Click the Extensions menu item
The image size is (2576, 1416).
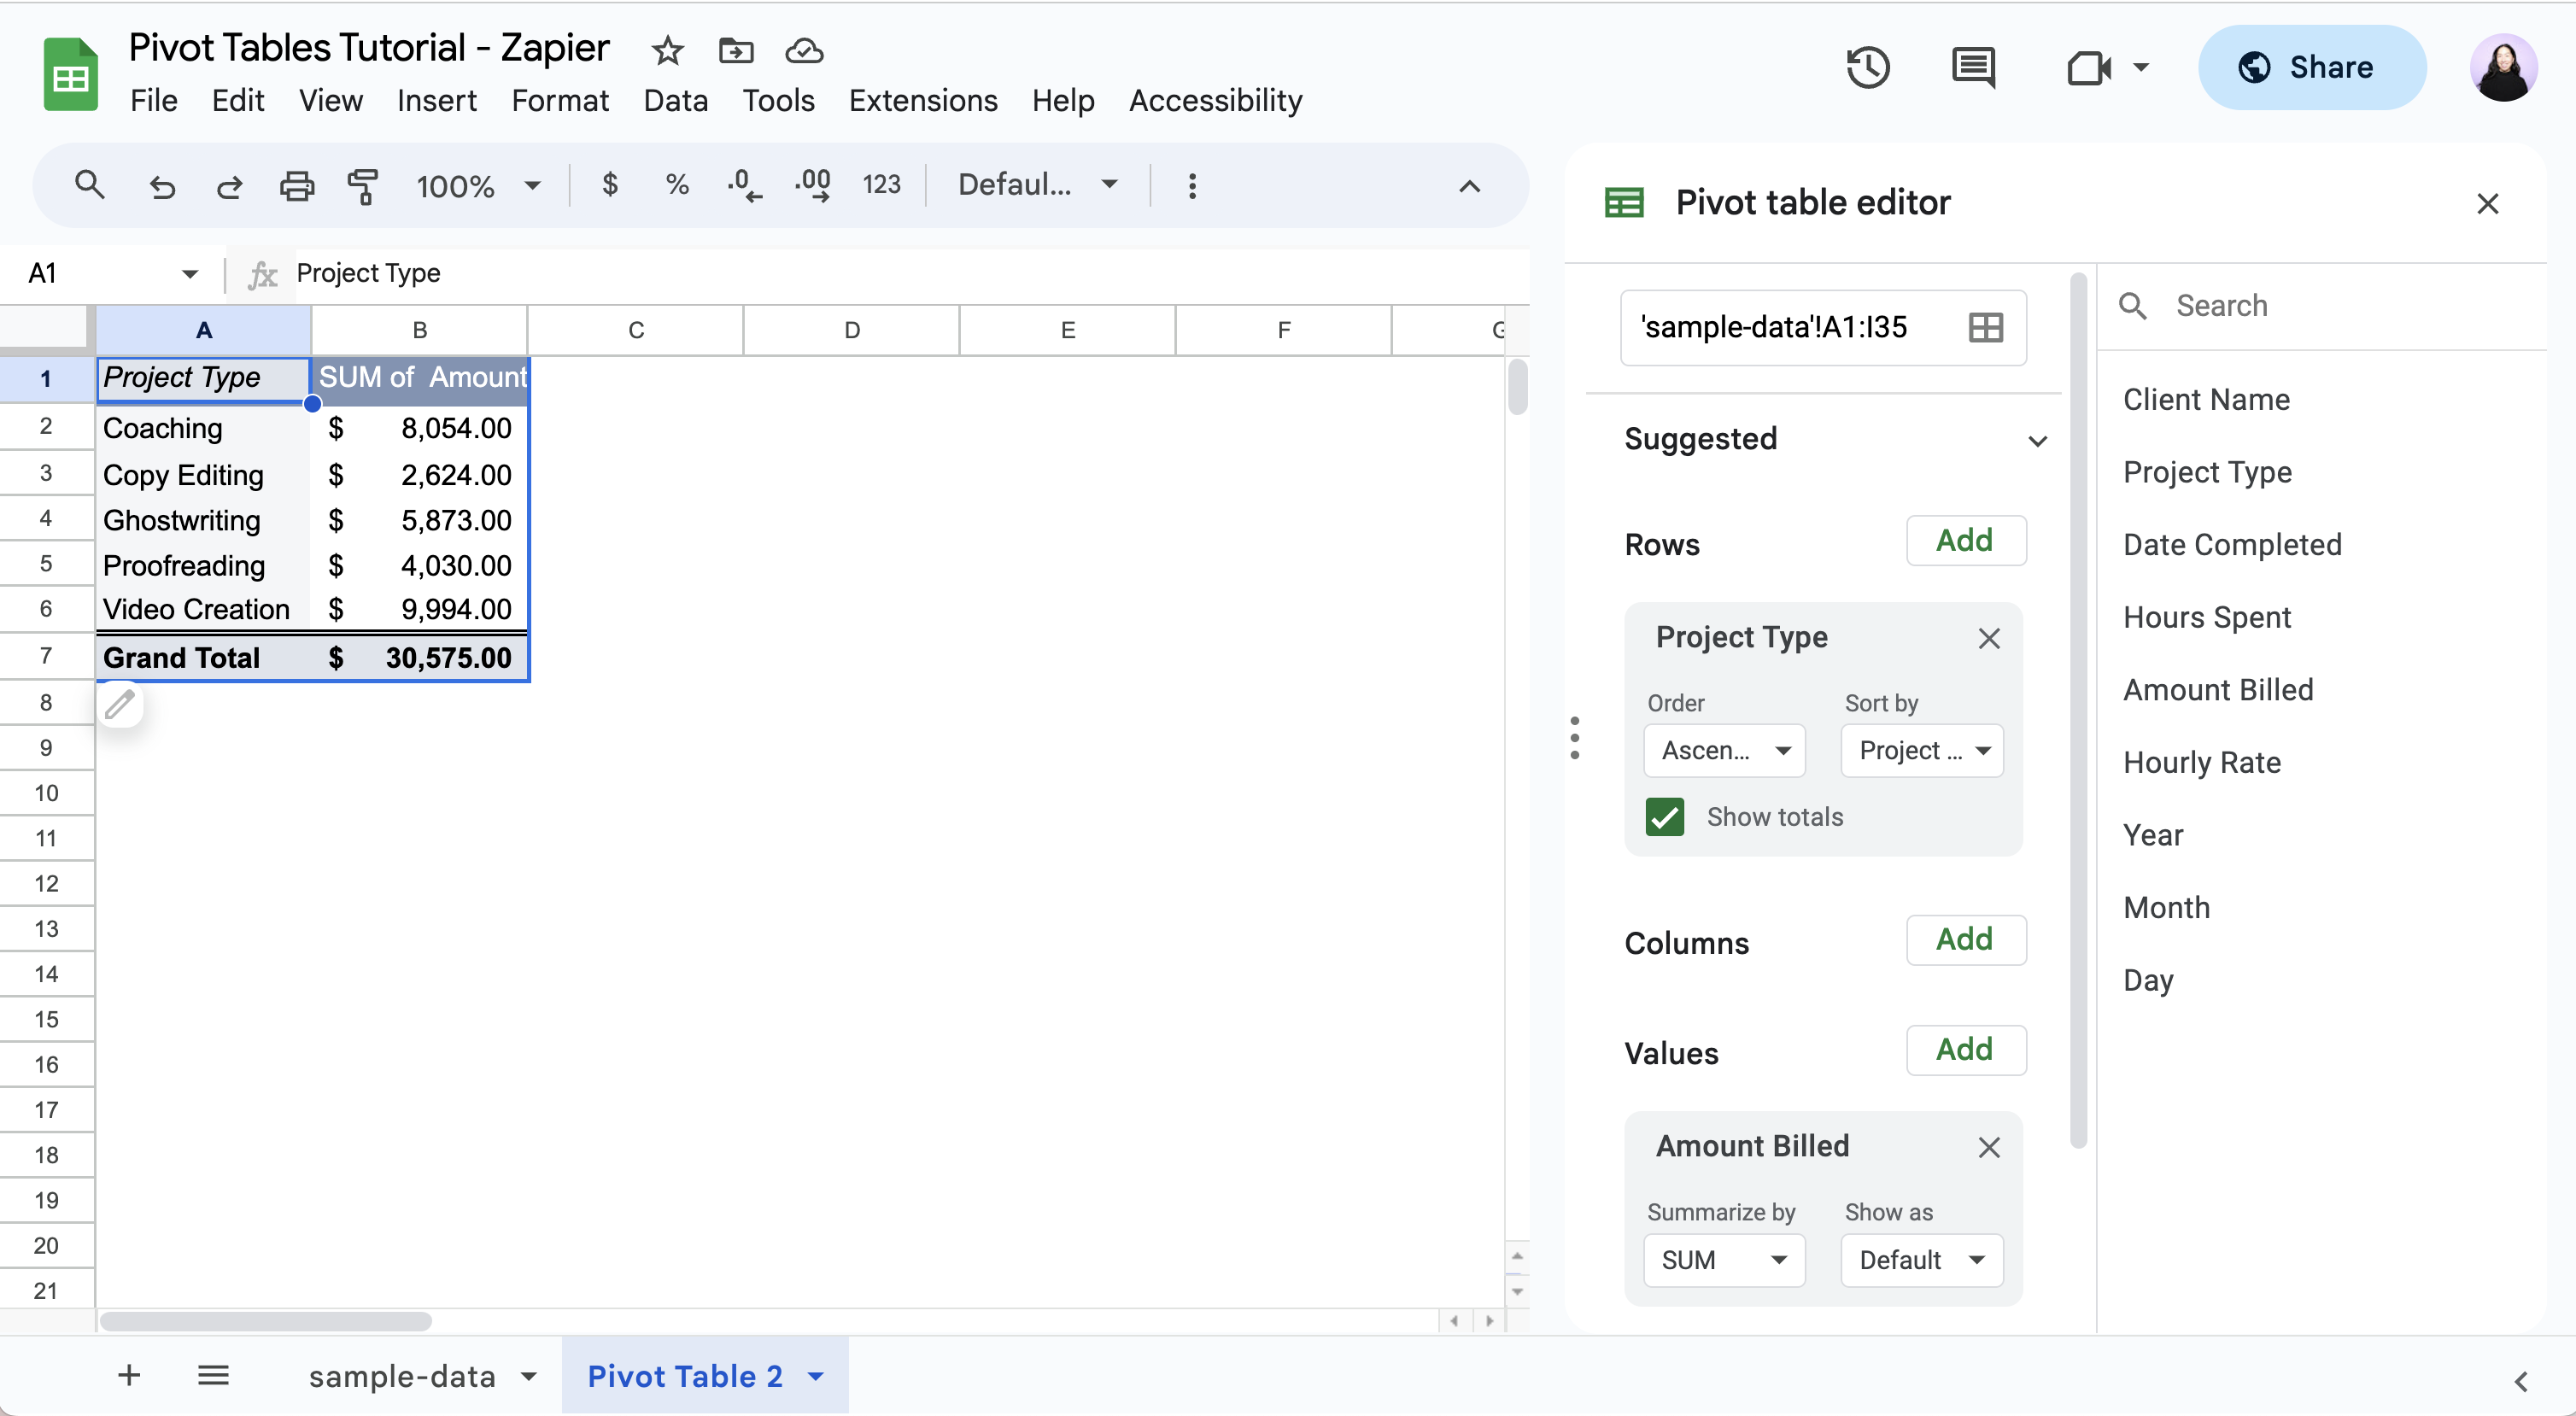[922, 101]
